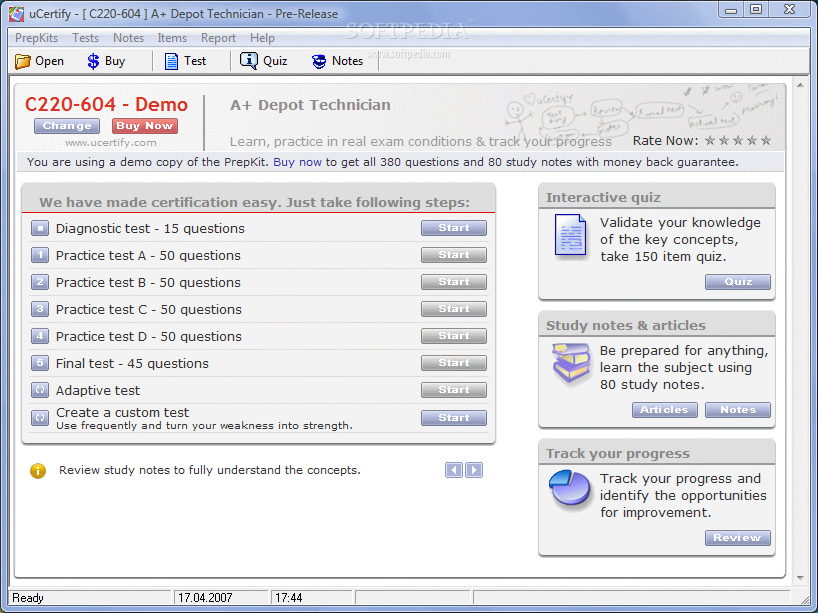Click the number 3 icon for Practice test C

coord(40,309)
